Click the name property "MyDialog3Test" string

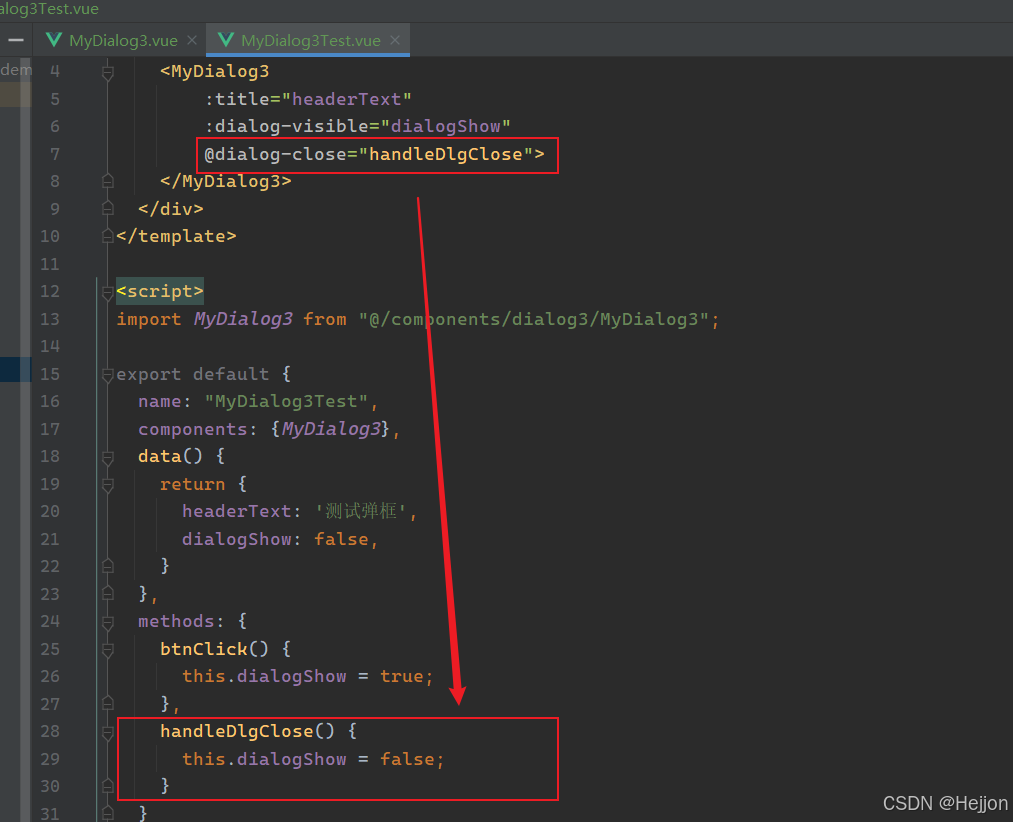click(x=286, y=401)
